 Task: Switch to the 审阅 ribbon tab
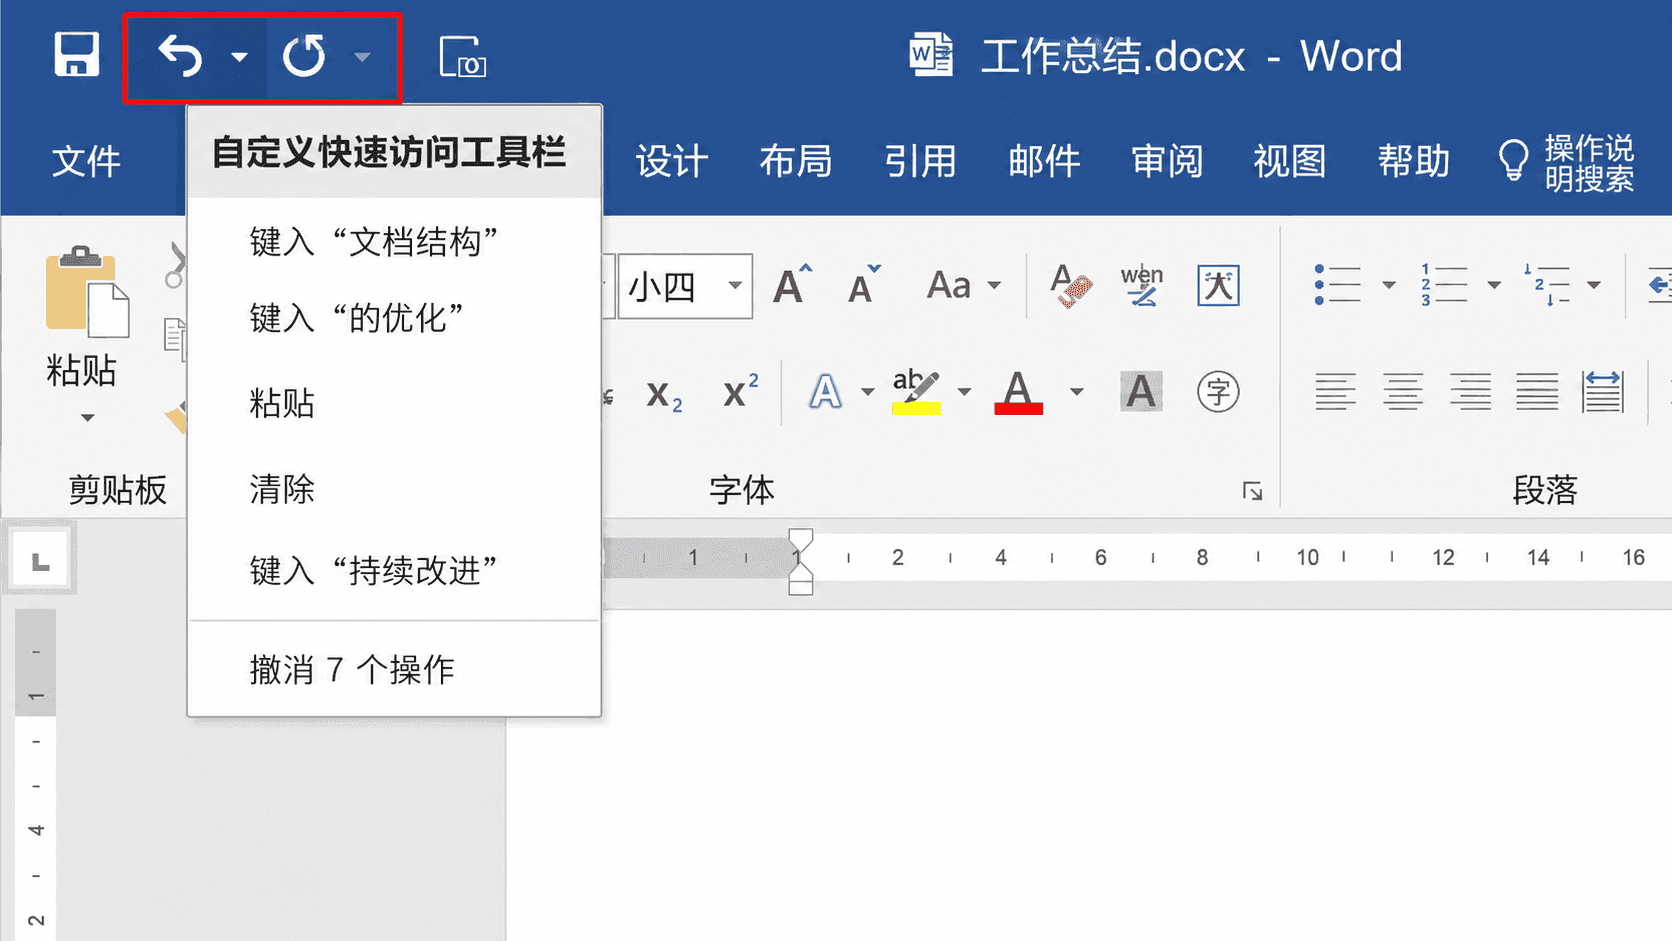1167,160
